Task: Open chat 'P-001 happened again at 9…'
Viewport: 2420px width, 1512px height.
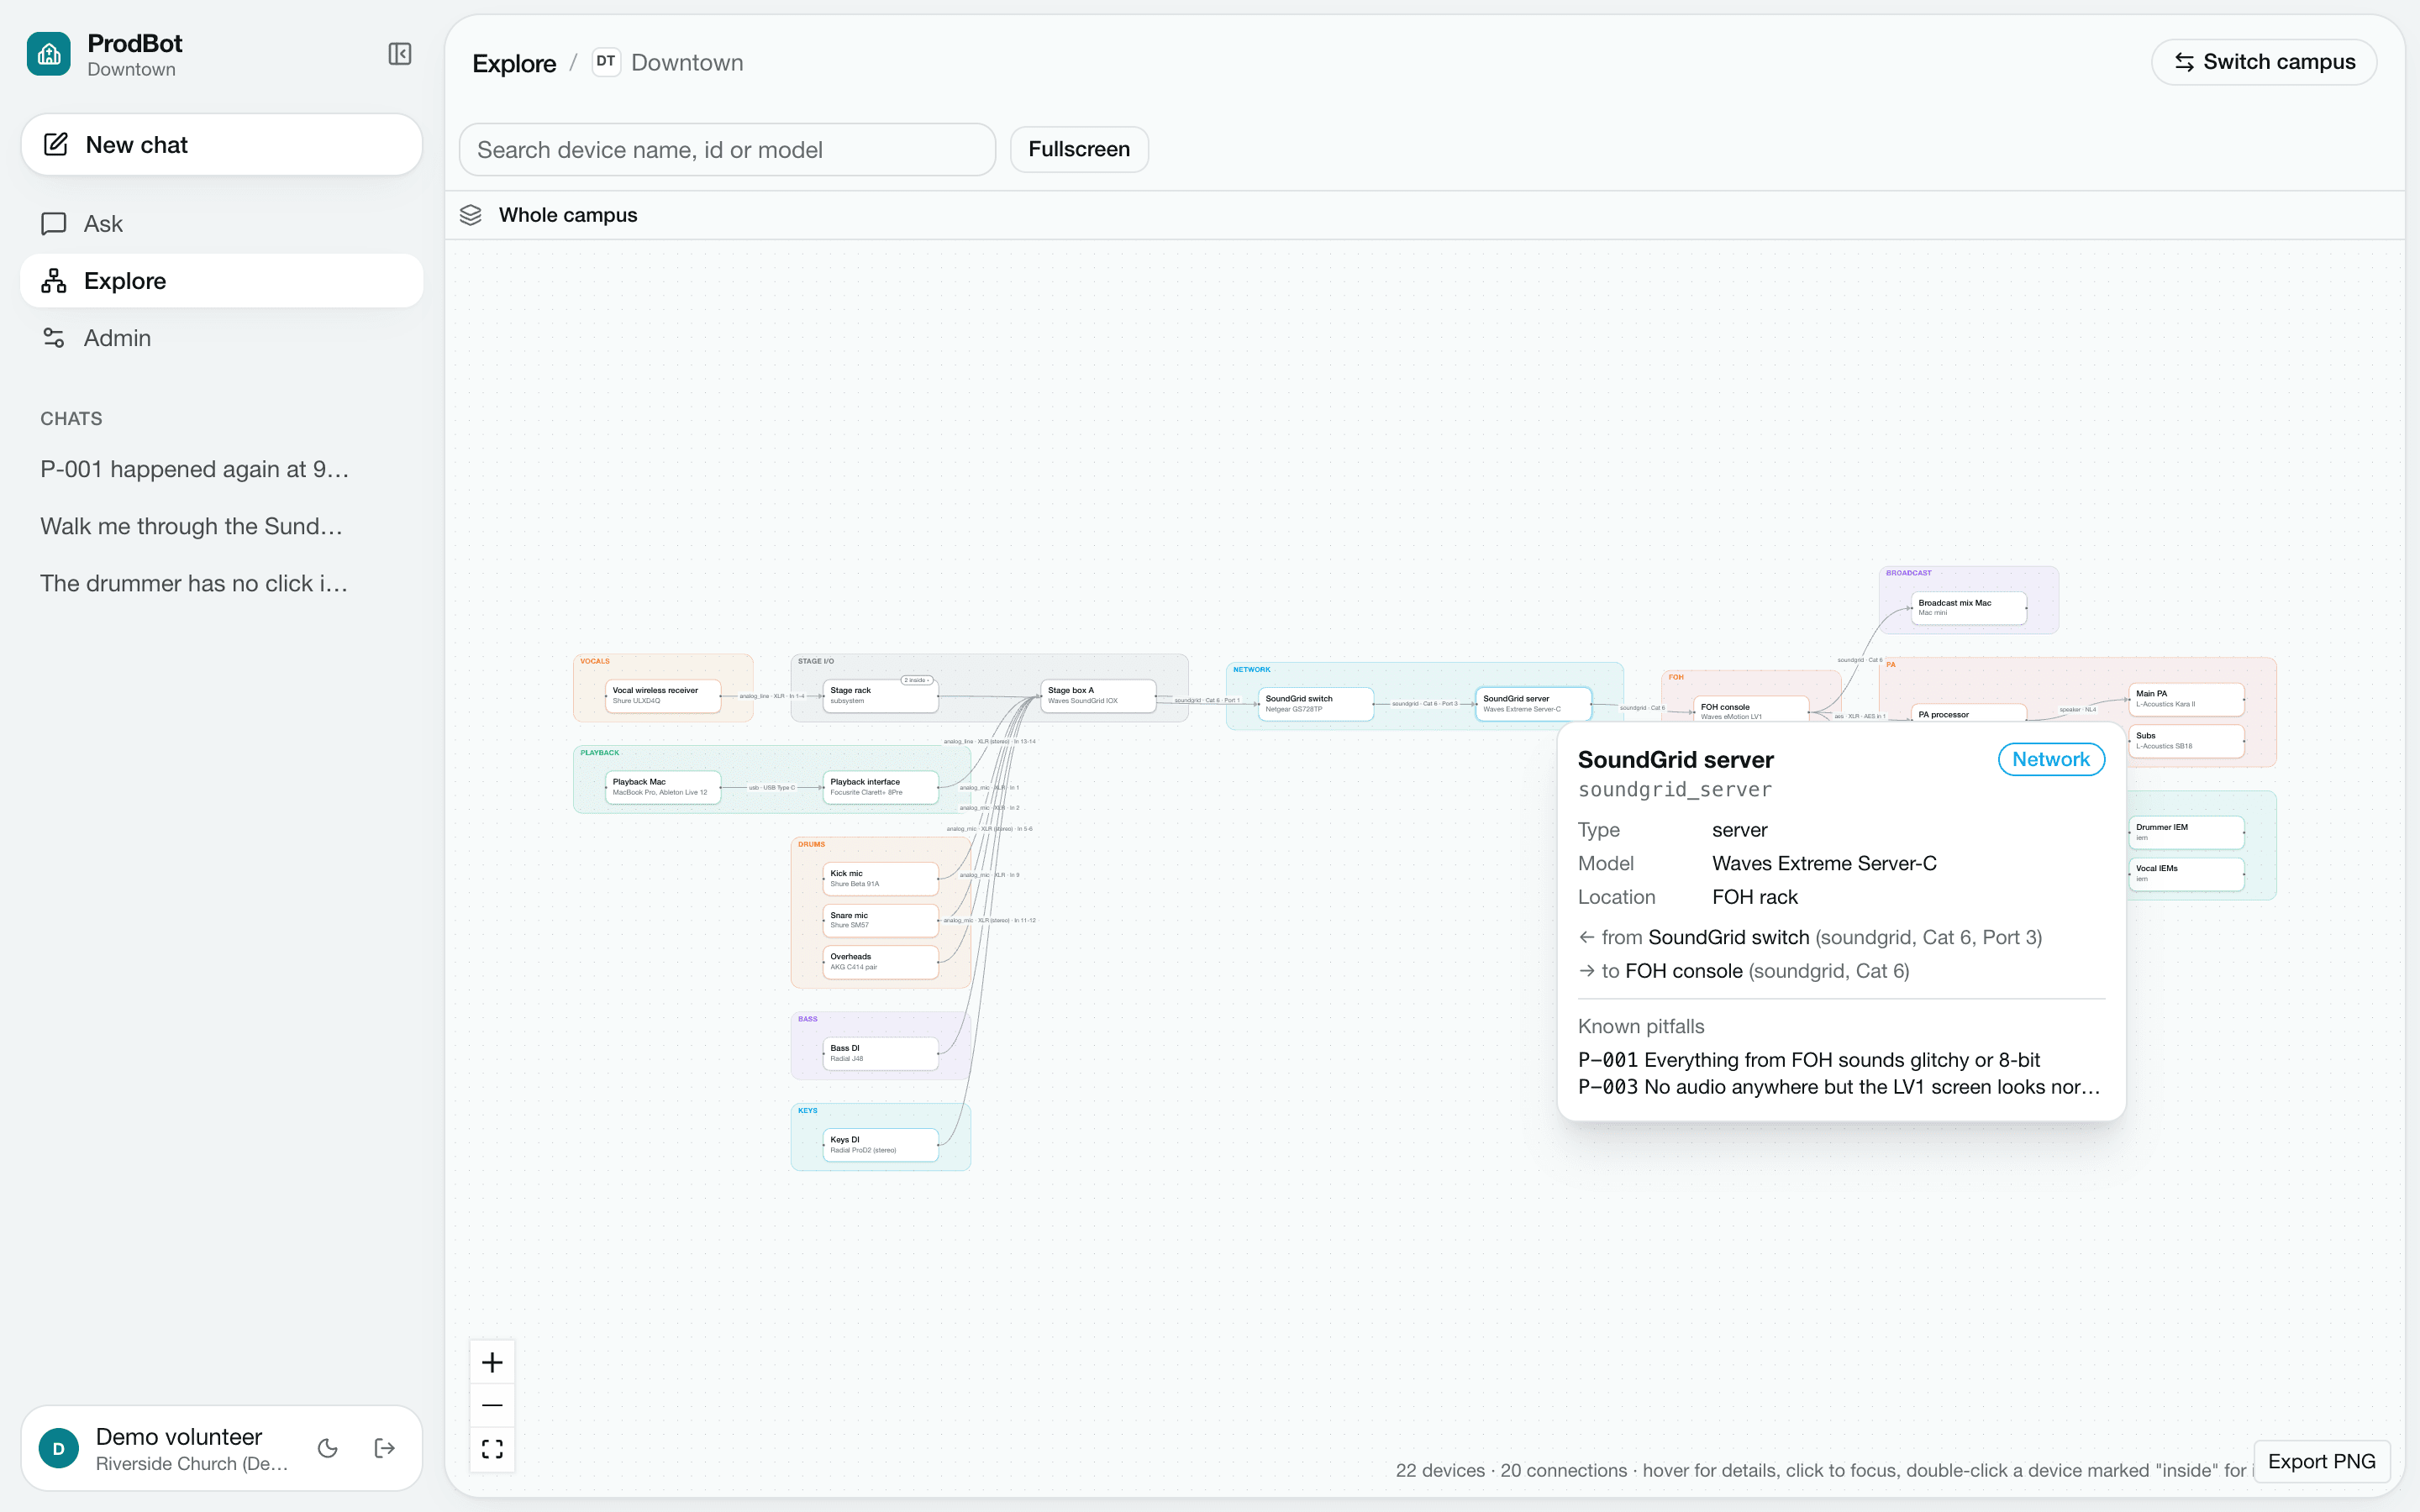Action: 222,469
